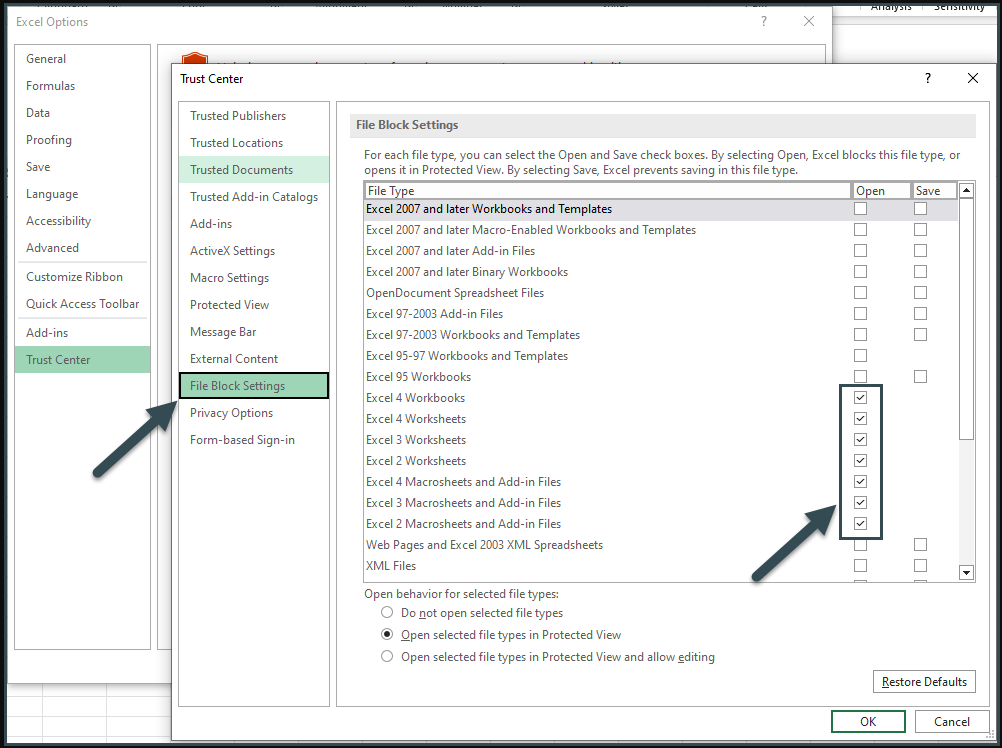This screenshot has height=748, width=1002.
Task: Check Save checkbox for XML Files
Action: tap(919, 565)
